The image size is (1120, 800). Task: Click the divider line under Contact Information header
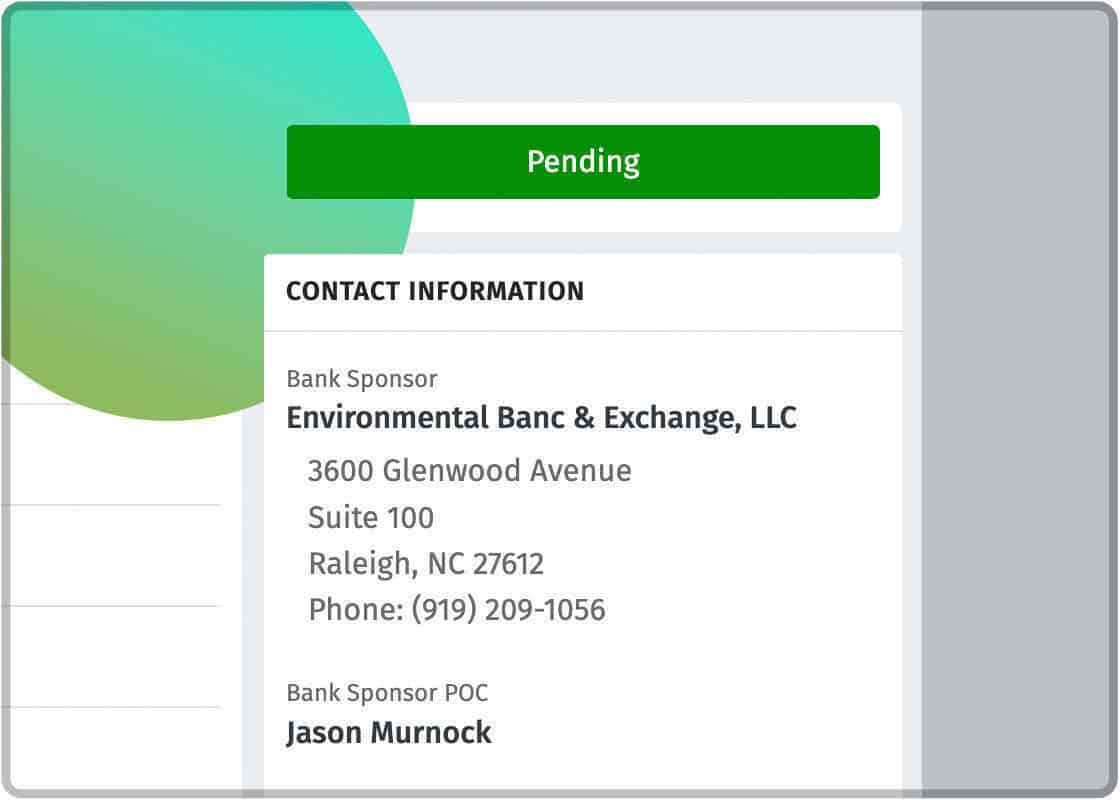(583, 331)
